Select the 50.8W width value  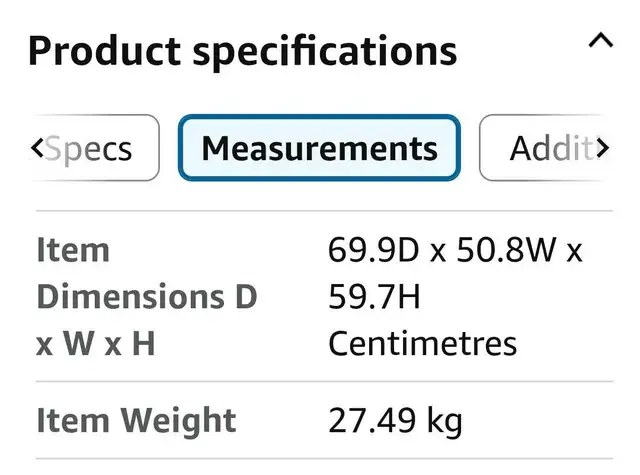(x=506, y=250)
